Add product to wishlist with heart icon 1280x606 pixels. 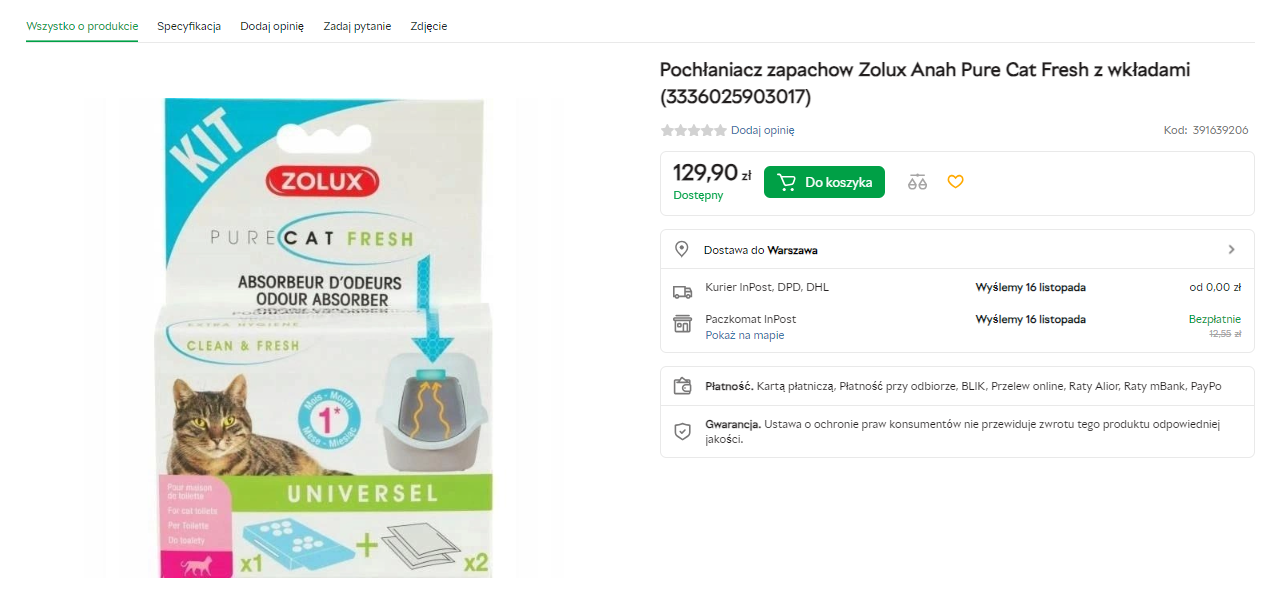tap(955, 182)
